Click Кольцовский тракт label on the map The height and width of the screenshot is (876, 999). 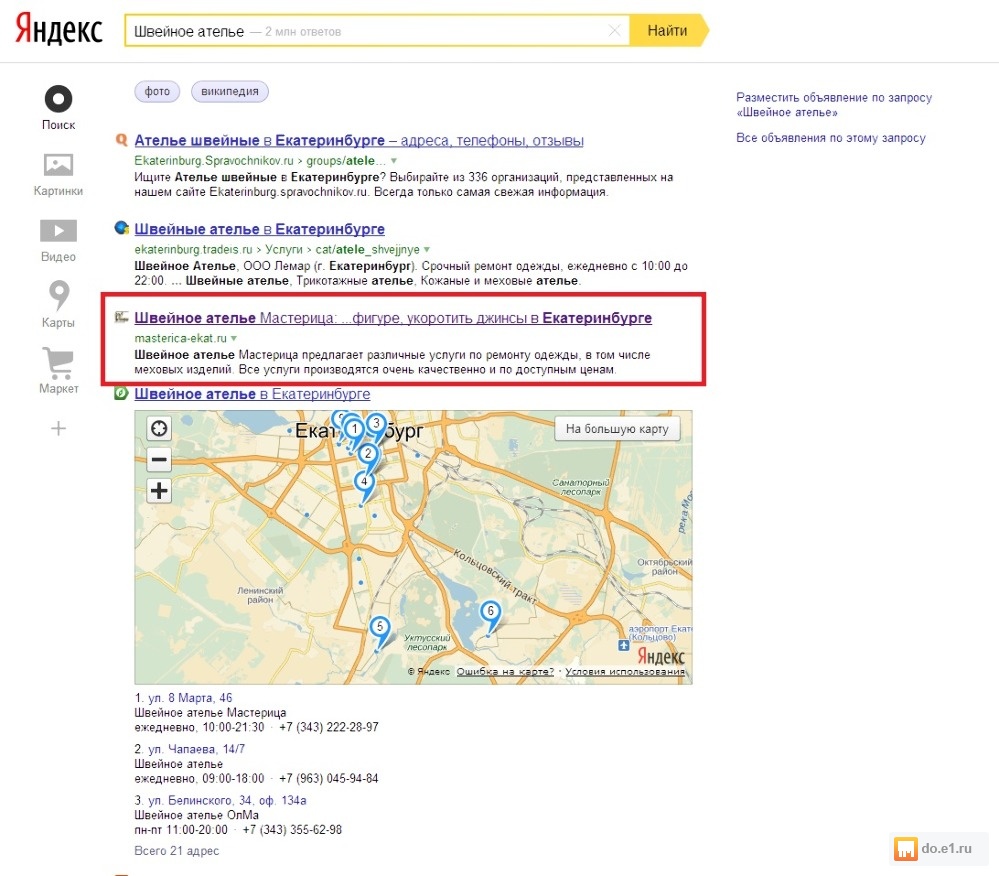coord(495,577)
